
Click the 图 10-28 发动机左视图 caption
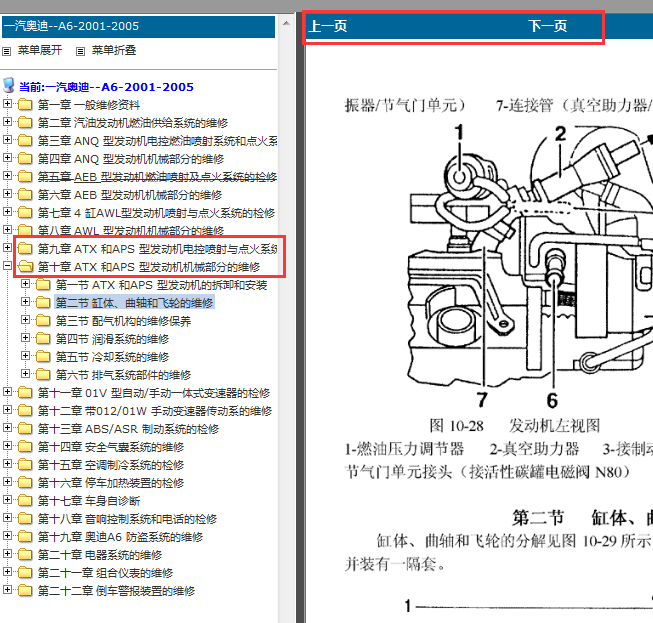[x=515, y=426]
